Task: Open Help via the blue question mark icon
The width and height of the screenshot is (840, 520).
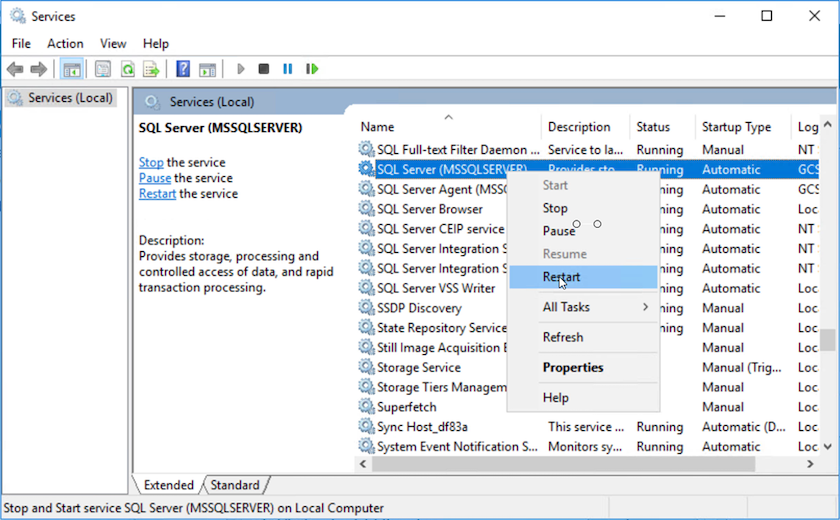Action: coord(183,69)
